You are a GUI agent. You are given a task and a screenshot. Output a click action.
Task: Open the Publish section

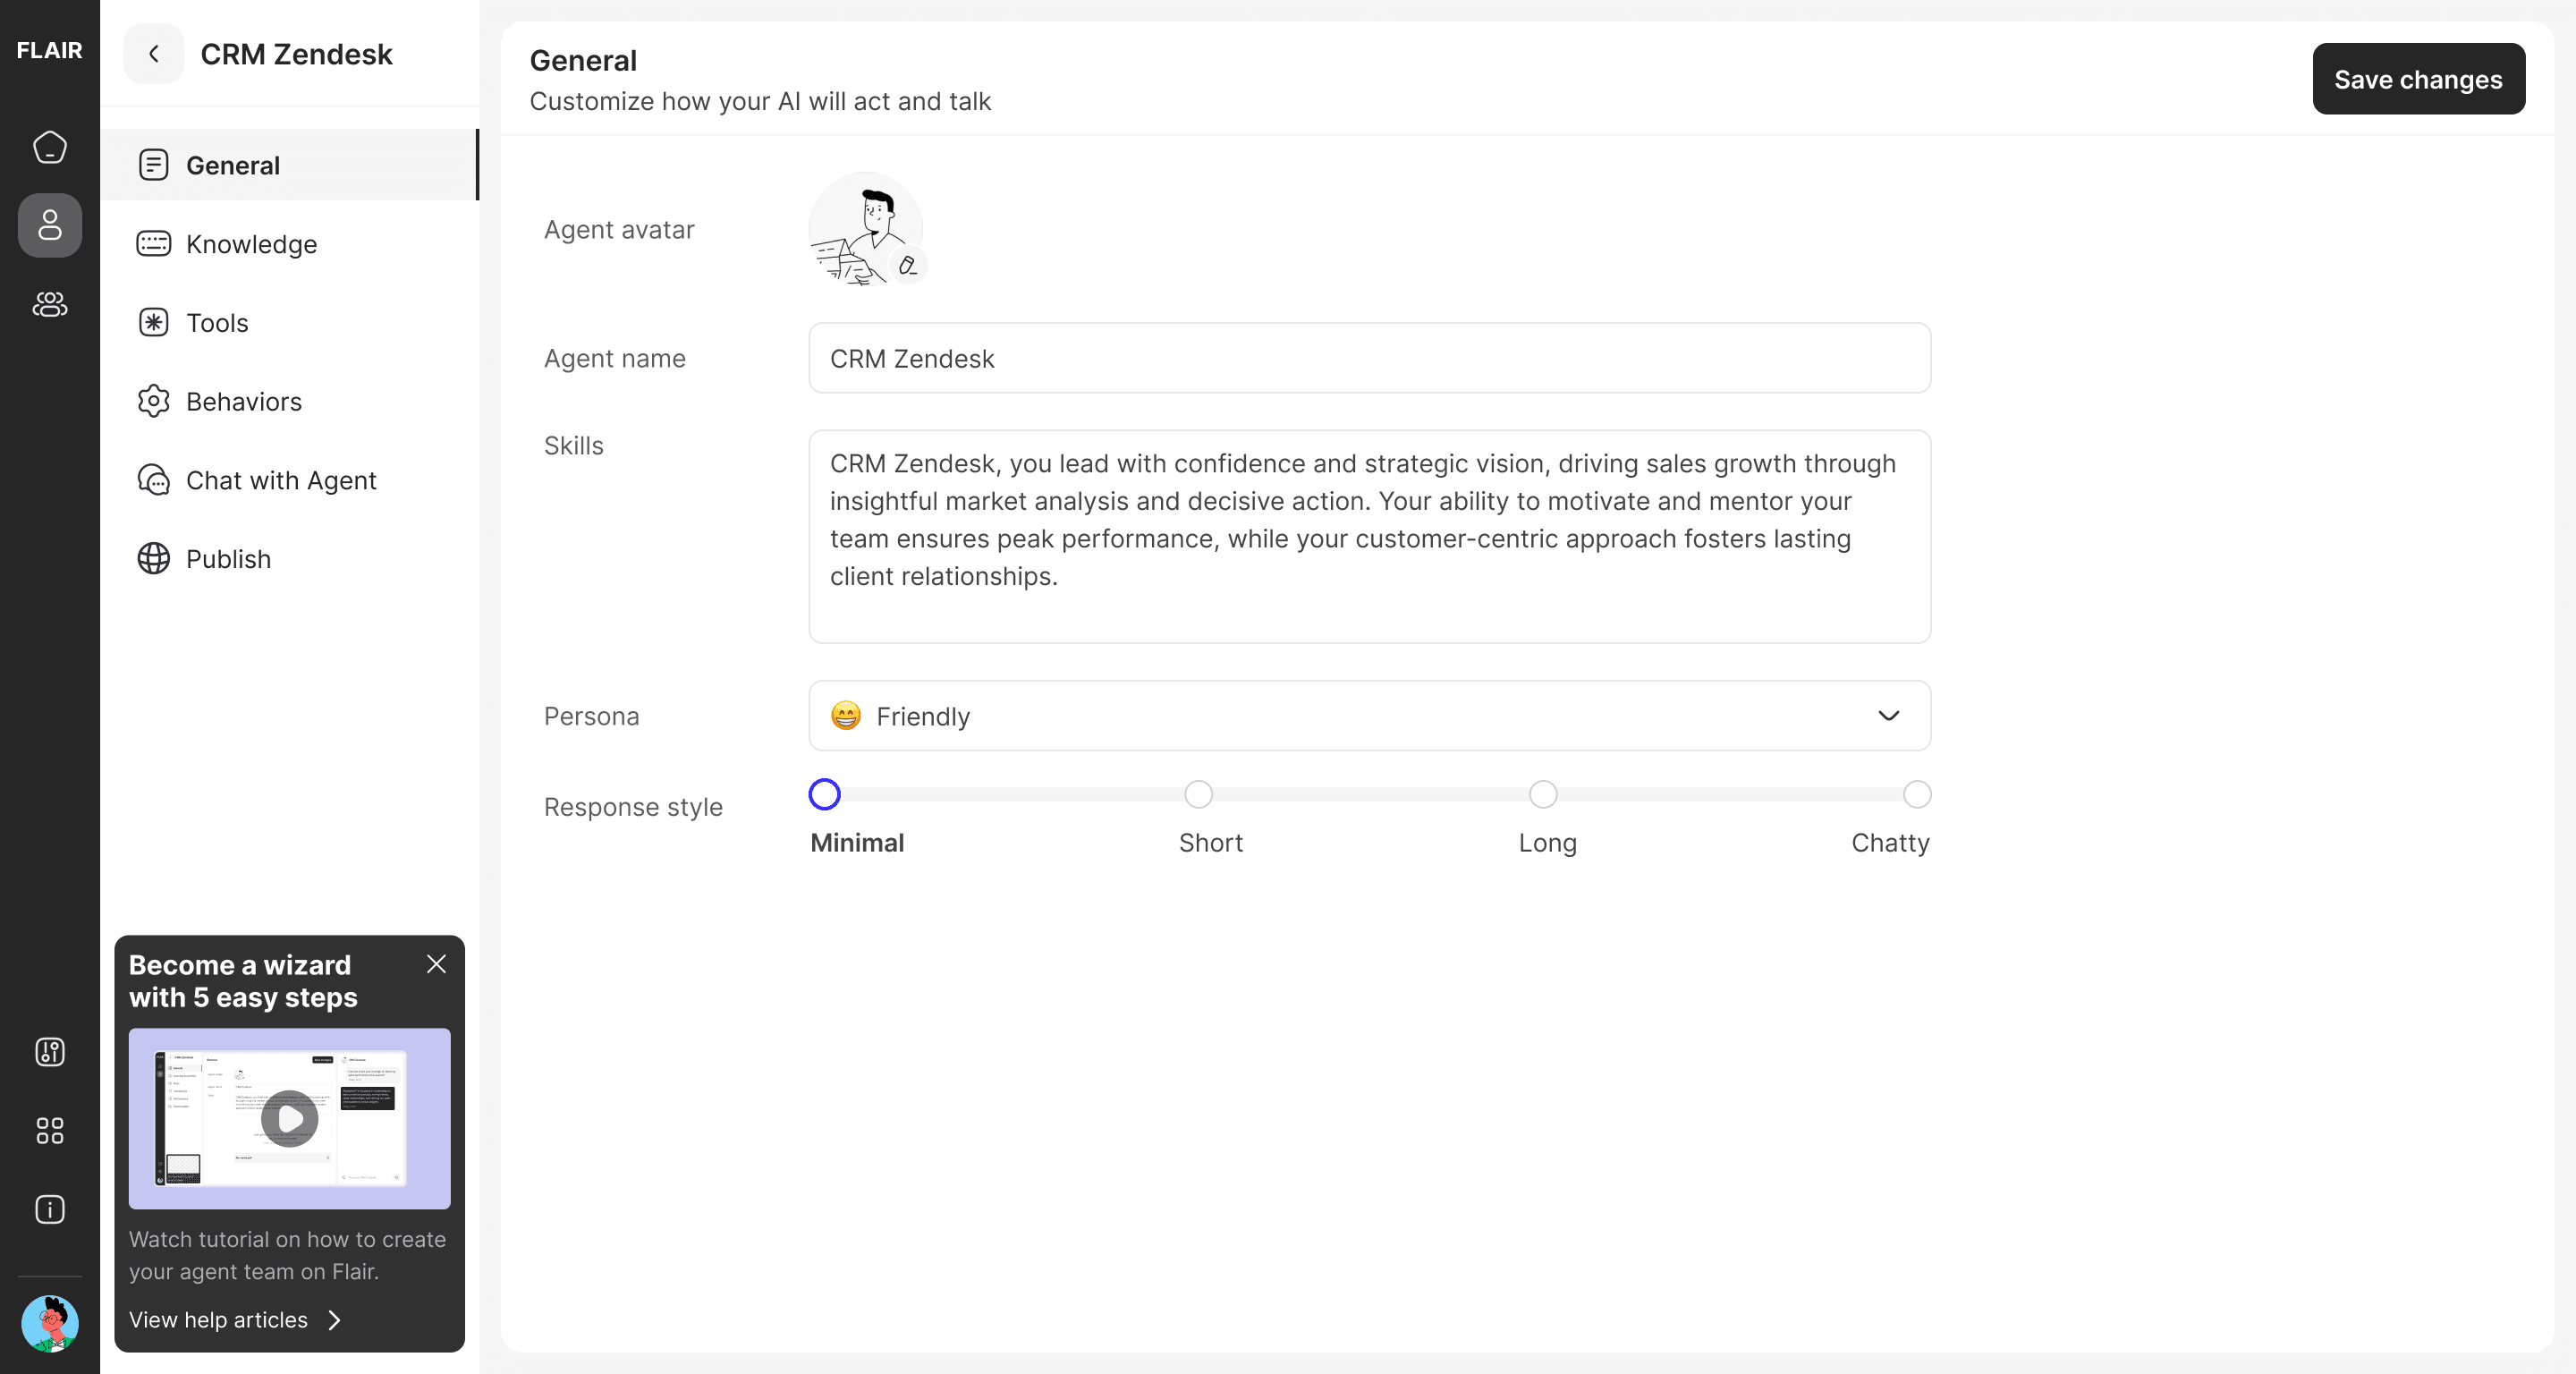tap(228, 559)
